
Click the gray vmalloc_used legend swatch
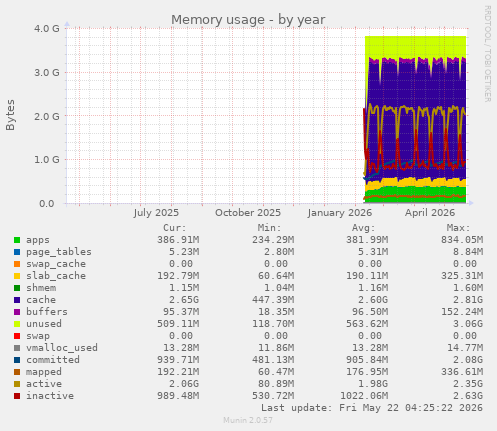pos(17,348)
